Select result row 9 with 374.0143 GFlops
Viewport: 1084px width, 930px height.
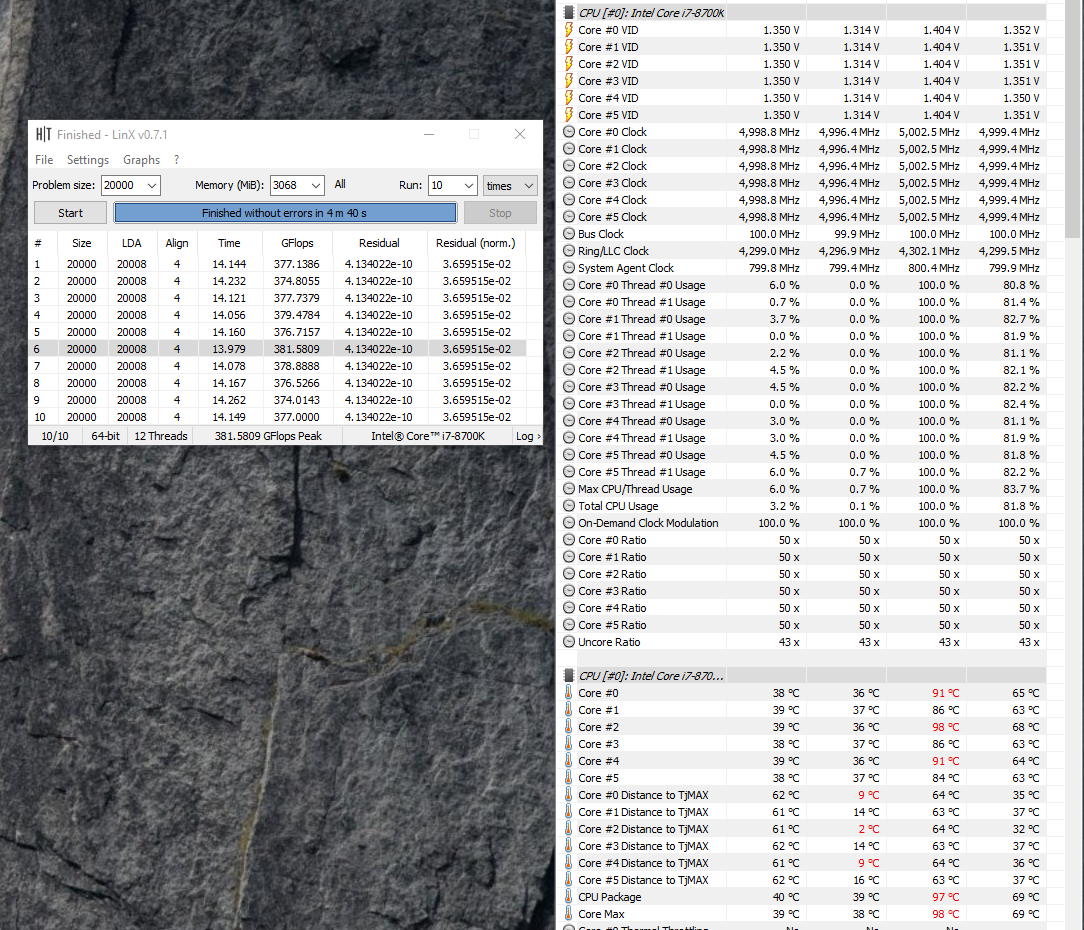(x=277, y=400)
